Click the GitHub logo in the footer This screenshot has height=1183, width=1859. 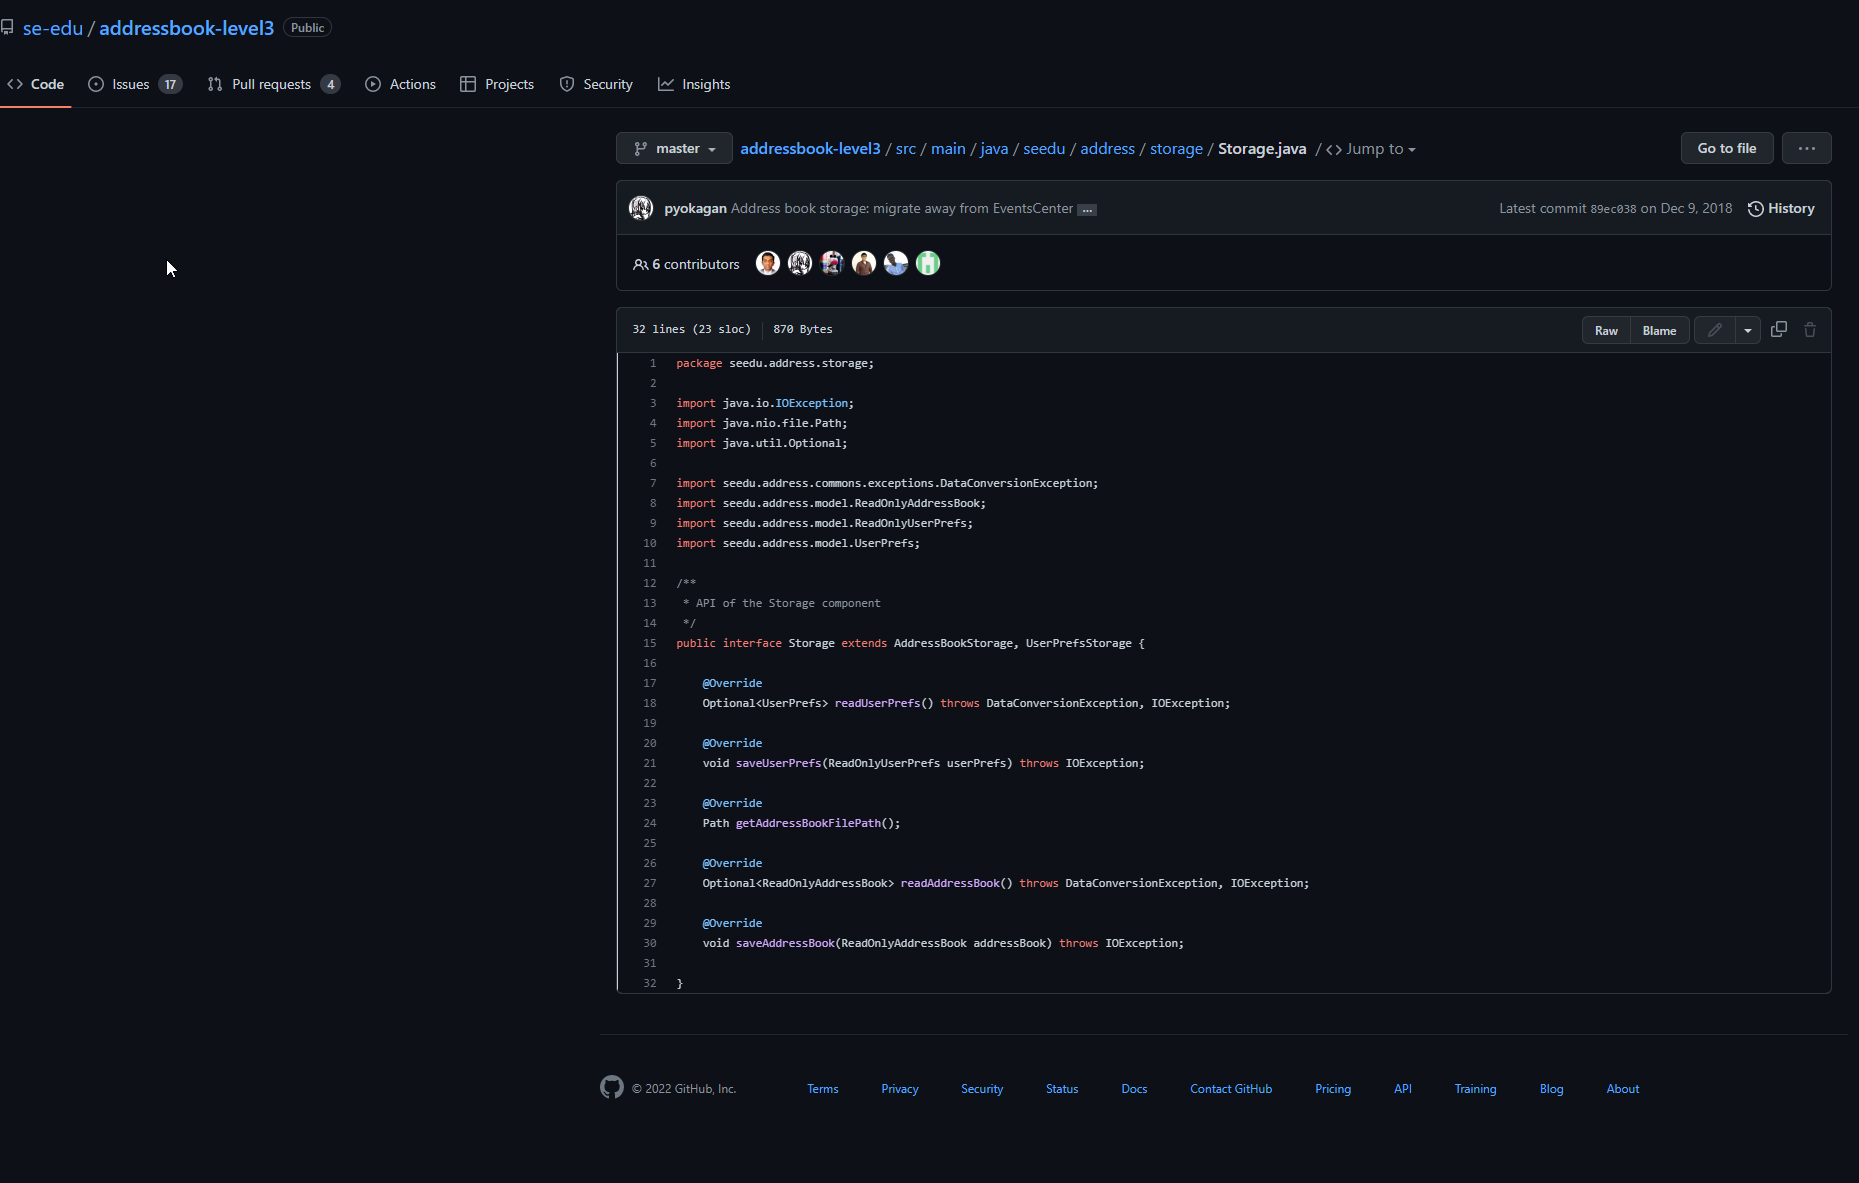click(x=612, y=1087)
